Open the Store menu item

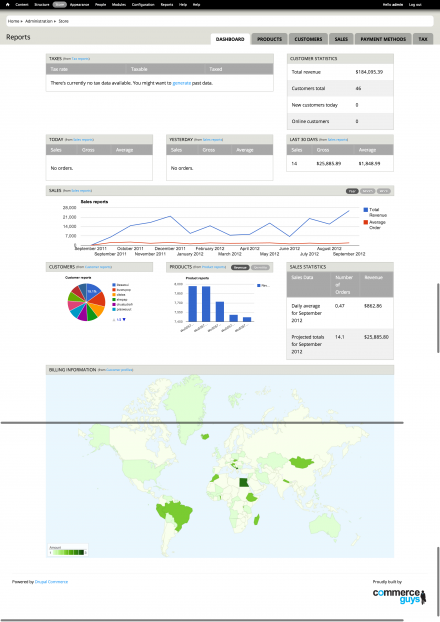tap(60, 5)
